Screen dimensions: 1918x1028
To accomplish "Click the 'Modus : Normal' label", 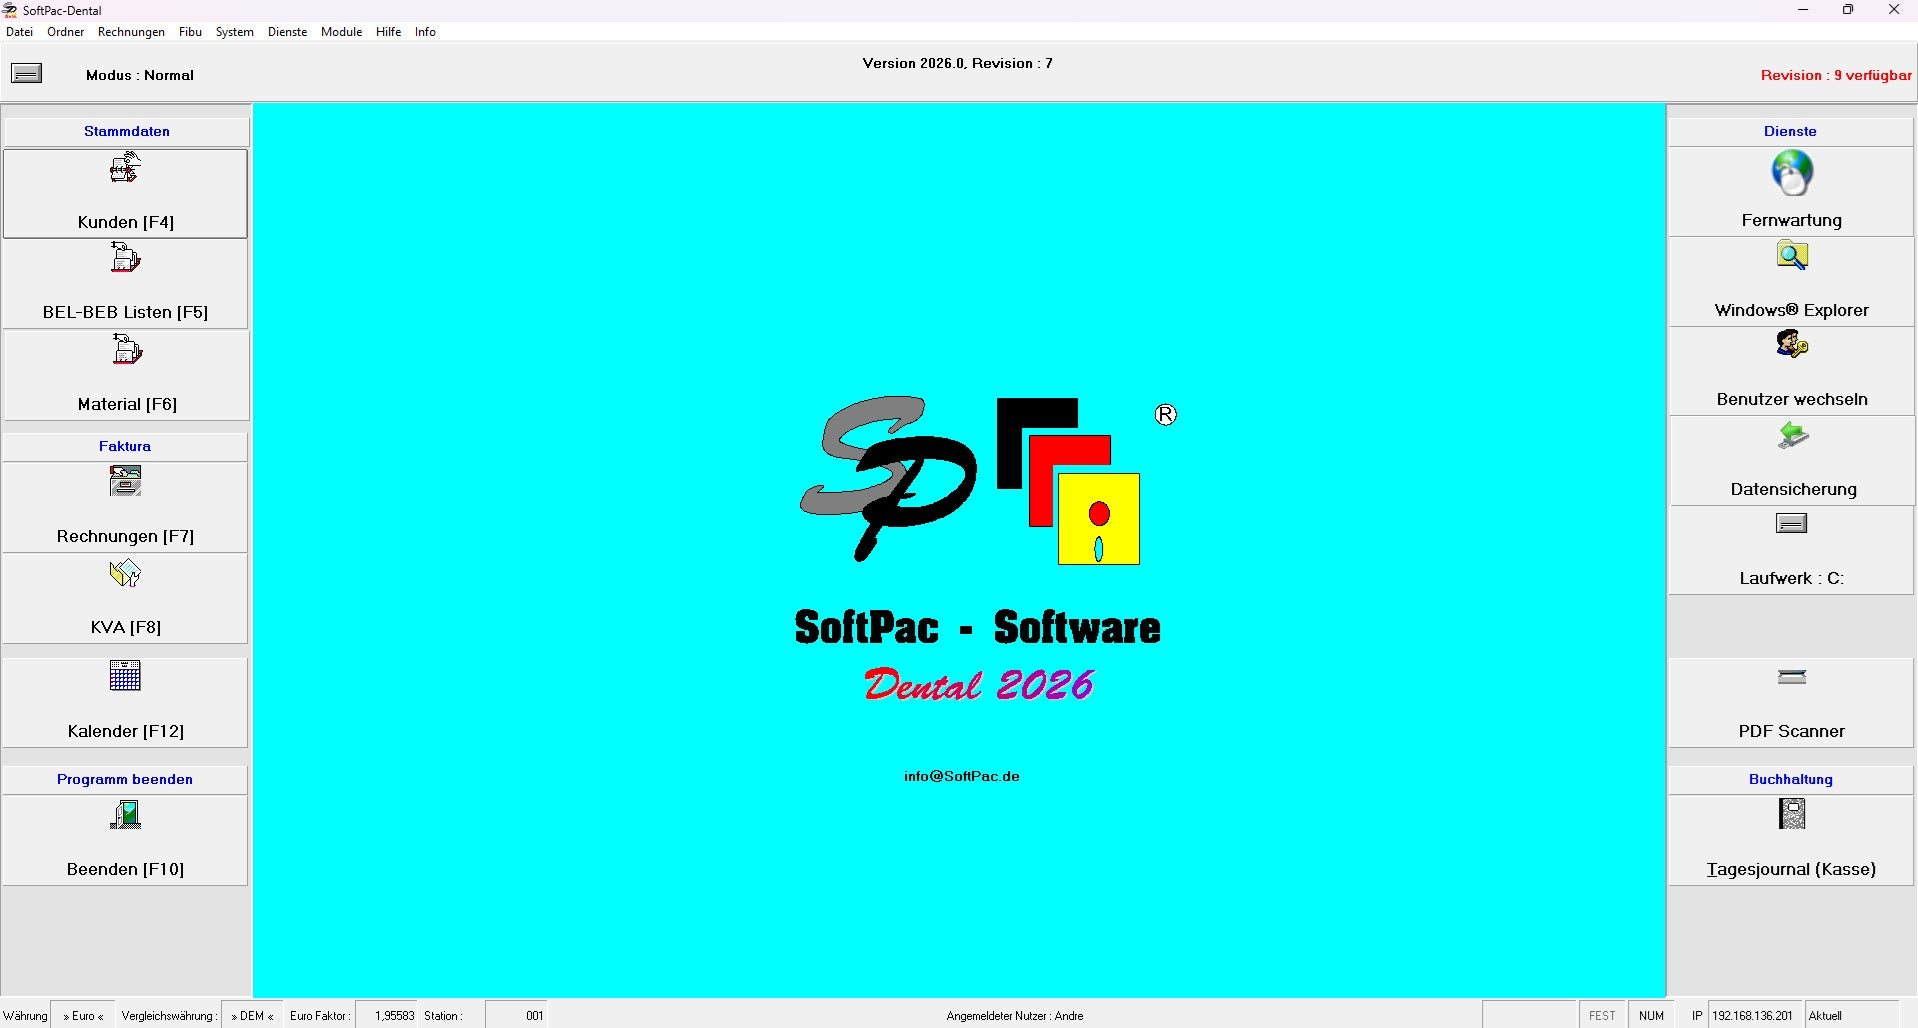I will pyautogui.click(x=140, y=75).
